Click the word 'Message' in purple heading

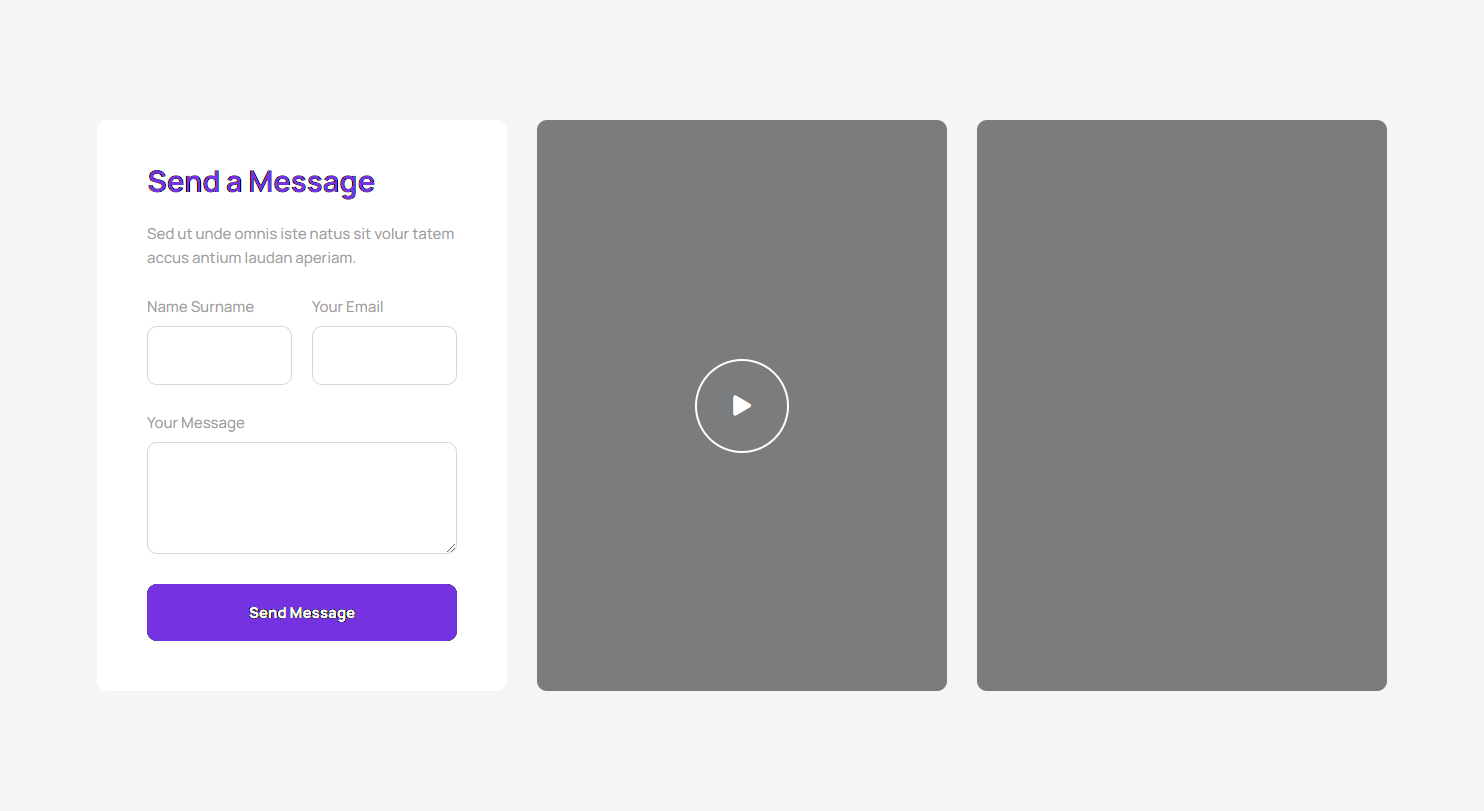point(311,182)
